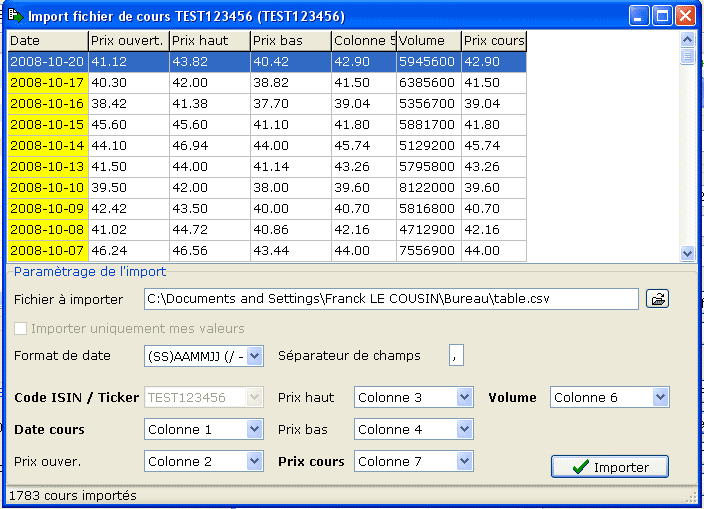The image size is (704, 509).
Task: Click low price cell 37.70
Action: tap(290, 104)
